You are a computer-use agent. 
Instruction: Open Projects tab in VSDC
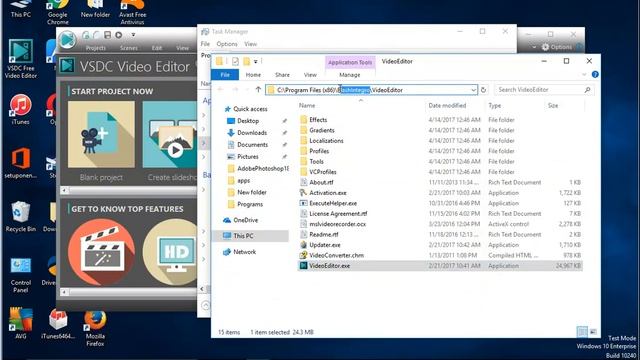96,48
